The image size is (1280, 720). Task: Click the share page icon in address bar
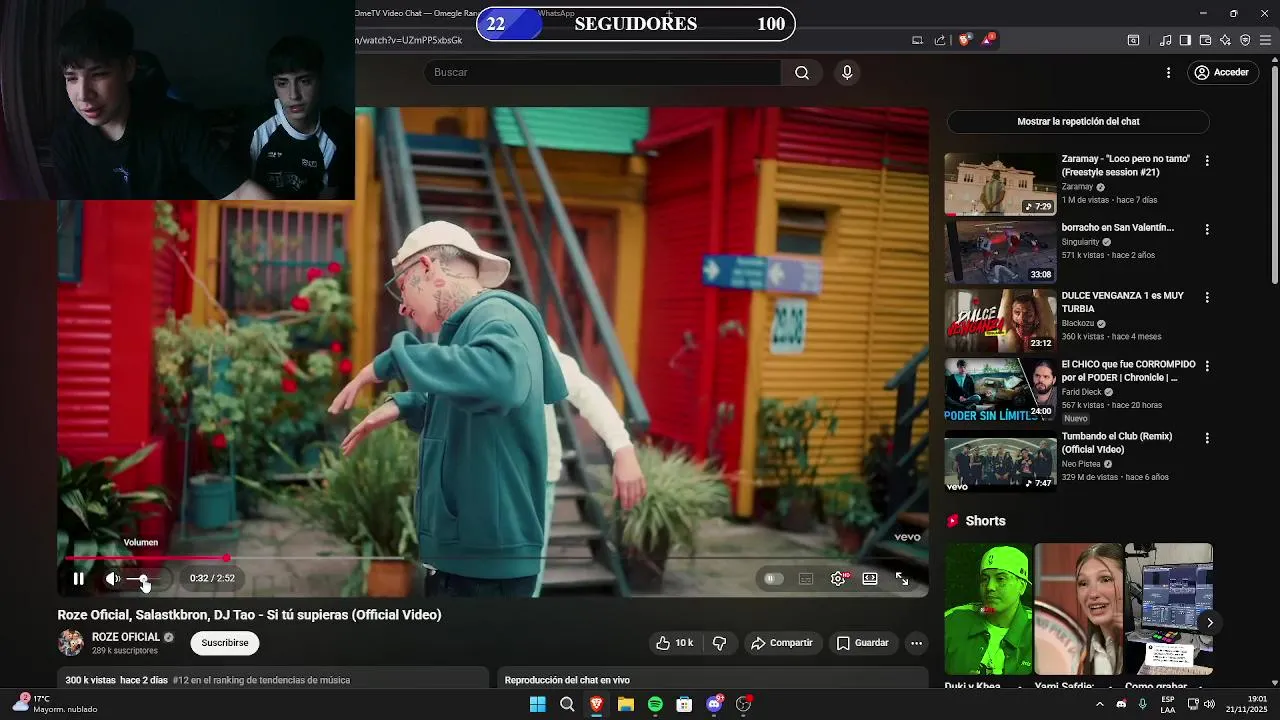click(x=940, y=40)
